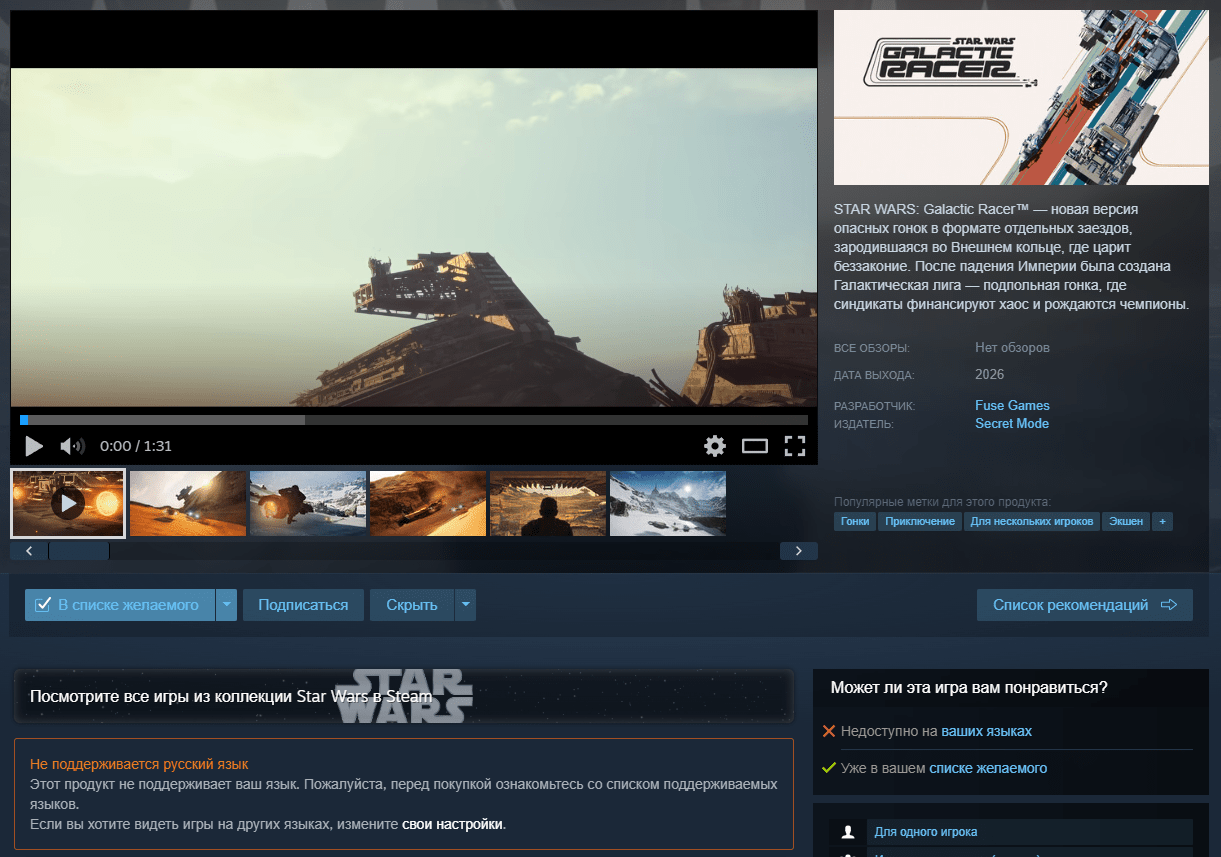This screenshot has width=1221, height=857.
Task: Expand the wishlist dropdown arrow
Action: [227, 605]
